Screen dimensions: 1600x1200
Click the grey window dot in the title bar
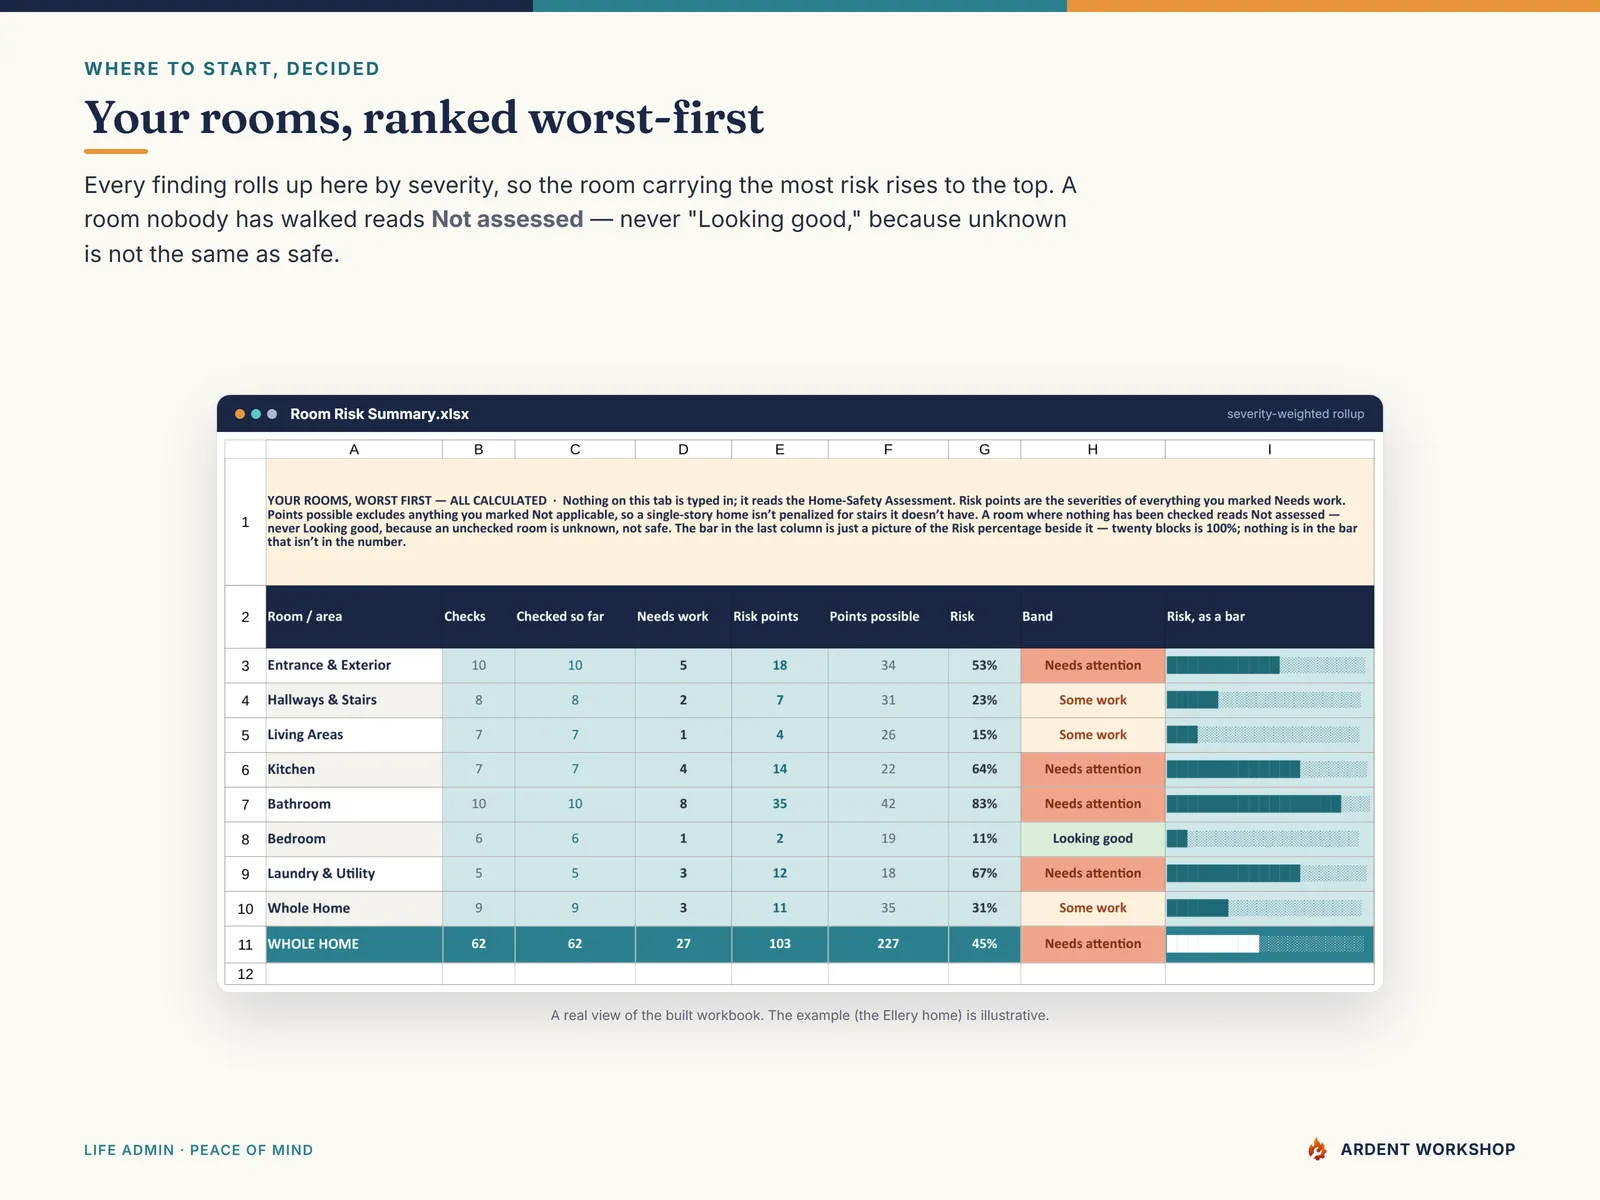click(x=272, y=414)
